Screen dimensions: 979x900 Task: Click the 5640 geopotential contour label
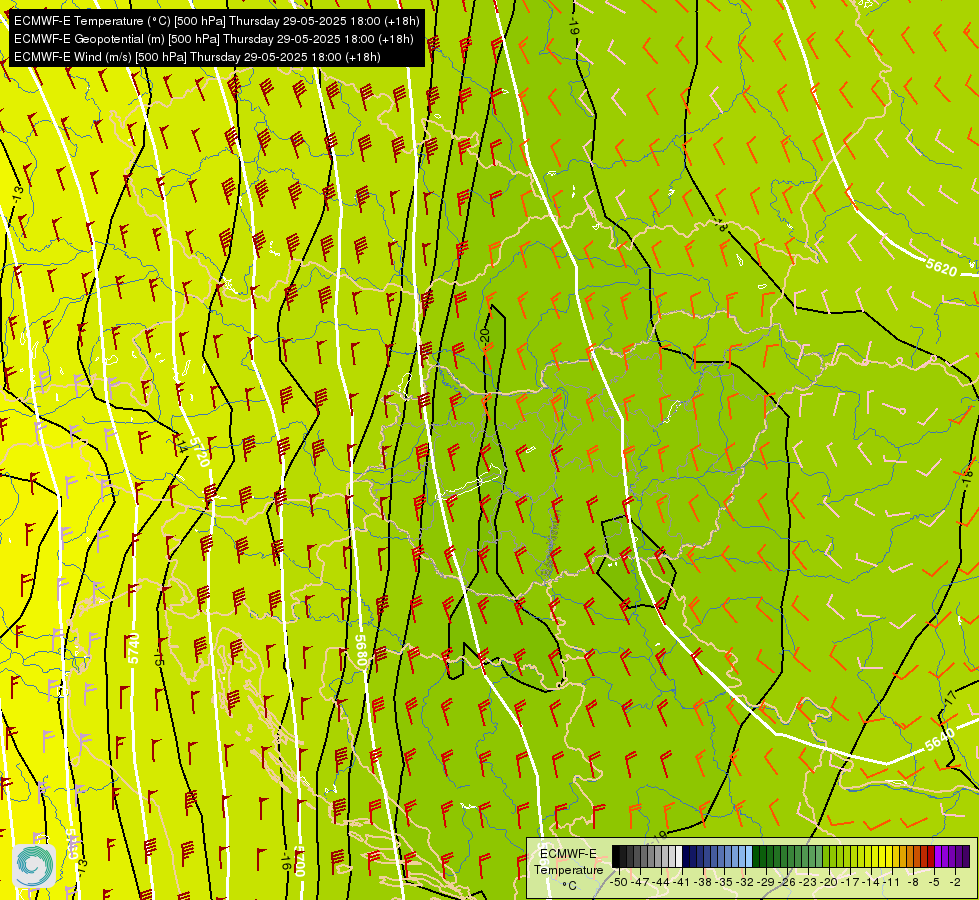pyautogui.click(x=940, y=740)
